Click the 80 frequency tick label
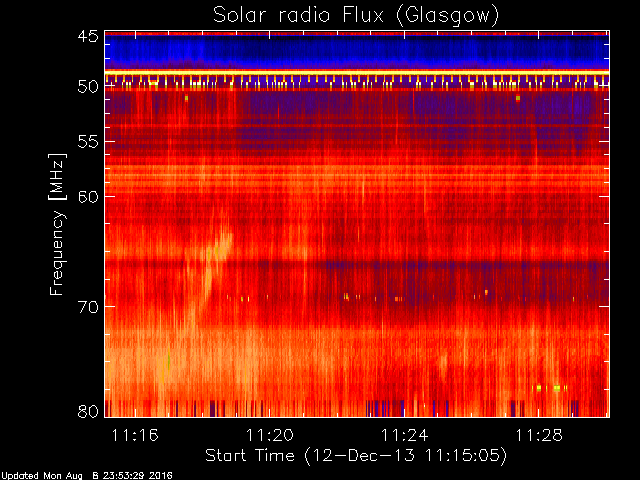The image size is (640, 480). pos(88,411)
